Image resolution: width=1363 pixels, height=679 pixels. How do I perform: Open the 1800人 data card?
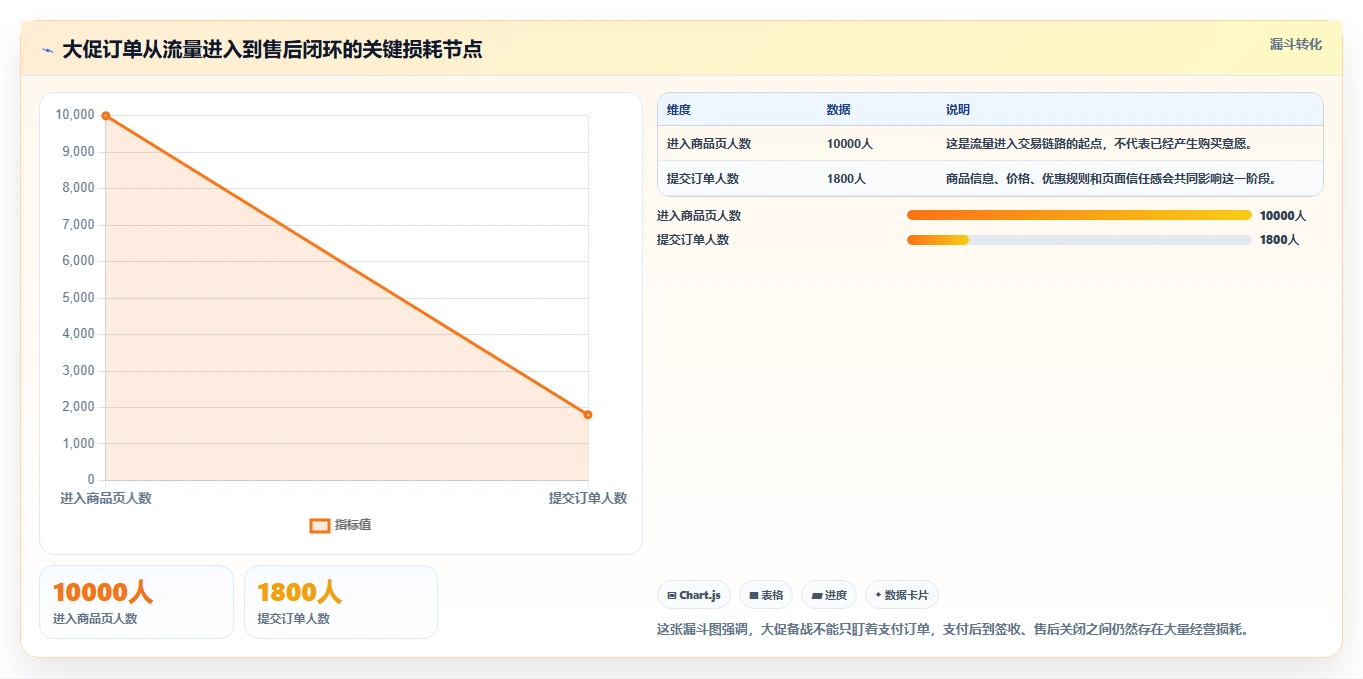[341, 602]
